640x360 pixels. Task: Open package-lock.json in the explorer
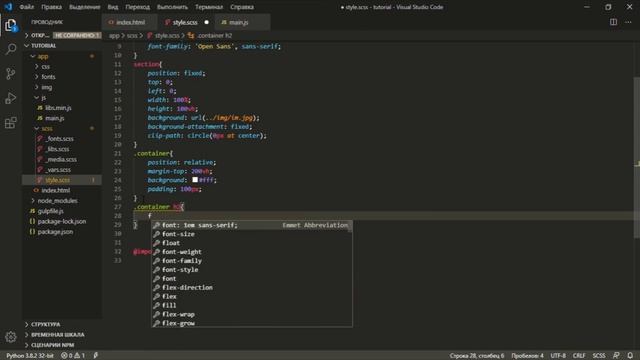(62, 221)
